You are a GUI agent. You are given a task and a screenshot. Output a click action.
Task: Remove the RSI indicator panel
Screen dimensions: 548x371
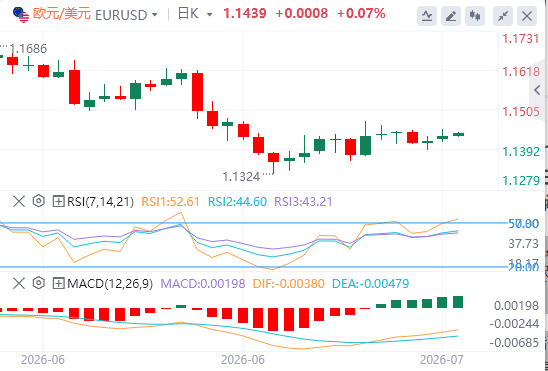pos(19,202)
